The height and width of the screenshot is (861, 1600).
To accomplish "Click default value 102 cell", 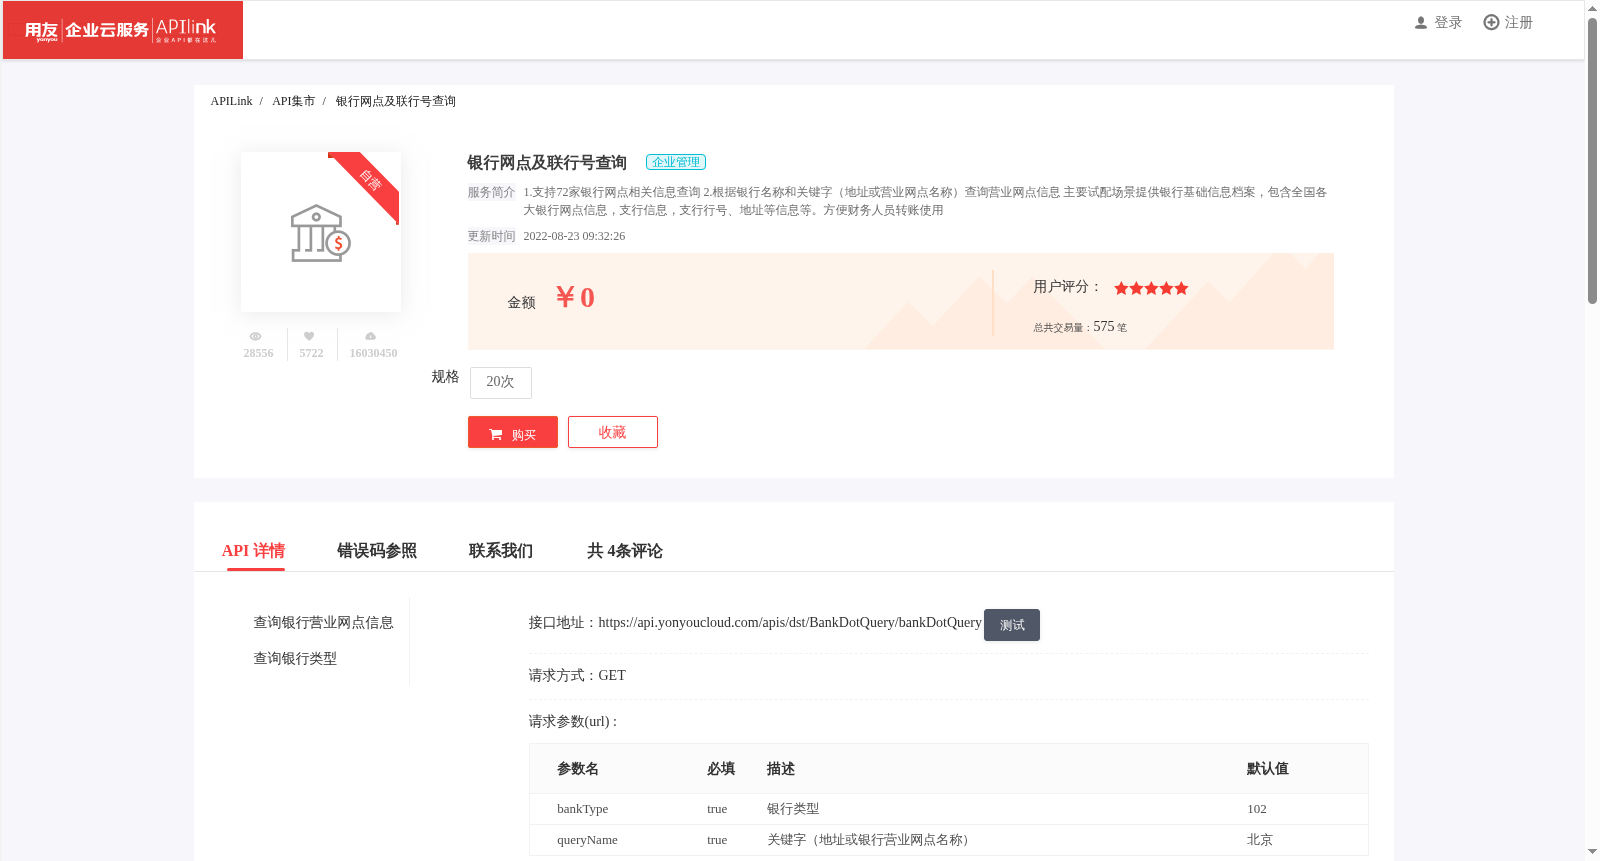I will tap(1257, 809).
